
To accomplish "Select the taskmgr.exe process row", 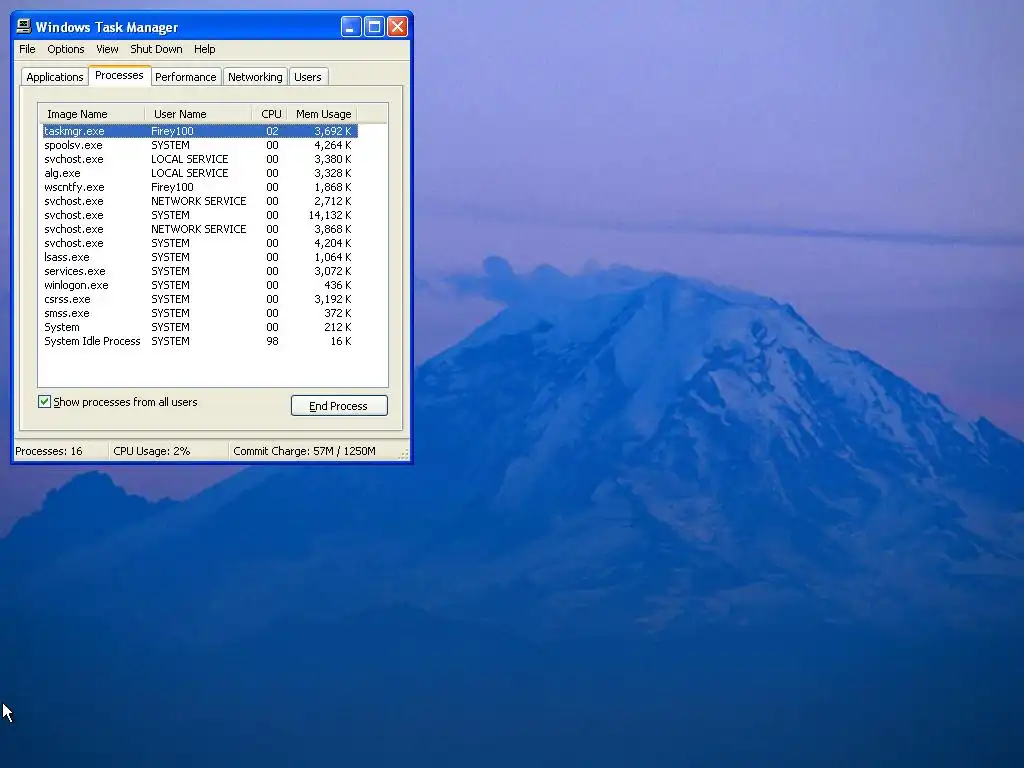I will click(199, 131).
